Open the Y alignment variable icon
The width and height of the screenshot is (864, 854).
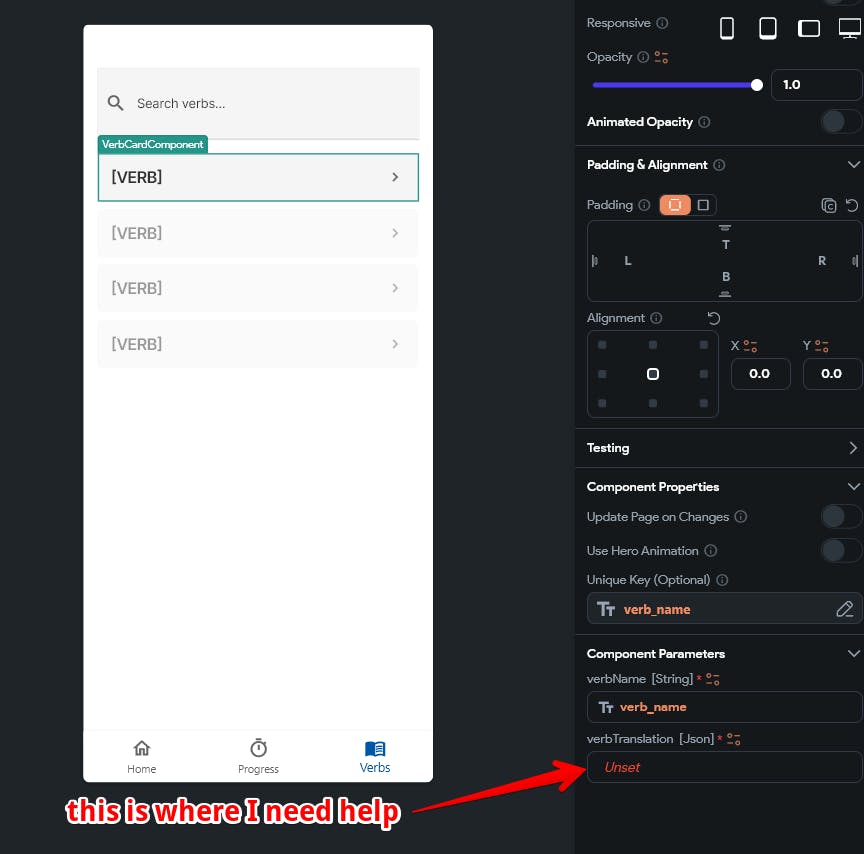[x=822, y=346]
